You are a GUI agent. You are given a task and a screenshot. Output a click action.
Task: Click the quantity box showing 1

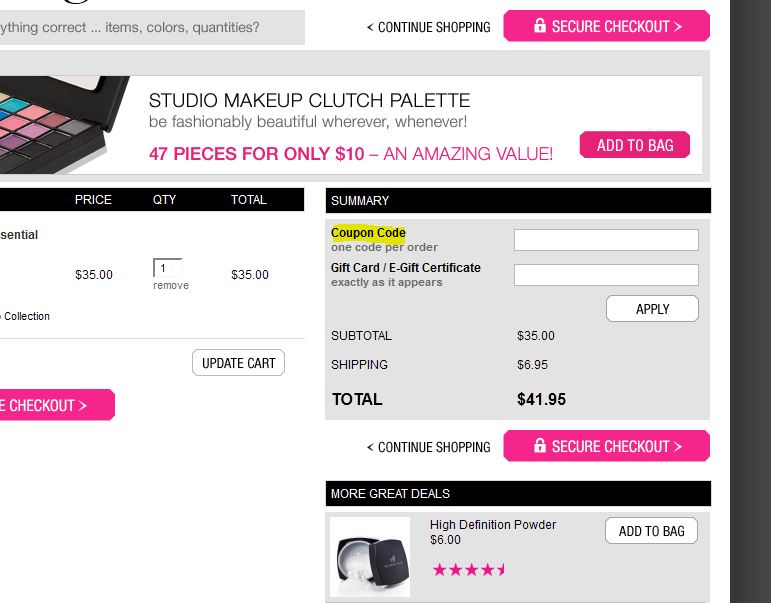[x=167, y=268]
